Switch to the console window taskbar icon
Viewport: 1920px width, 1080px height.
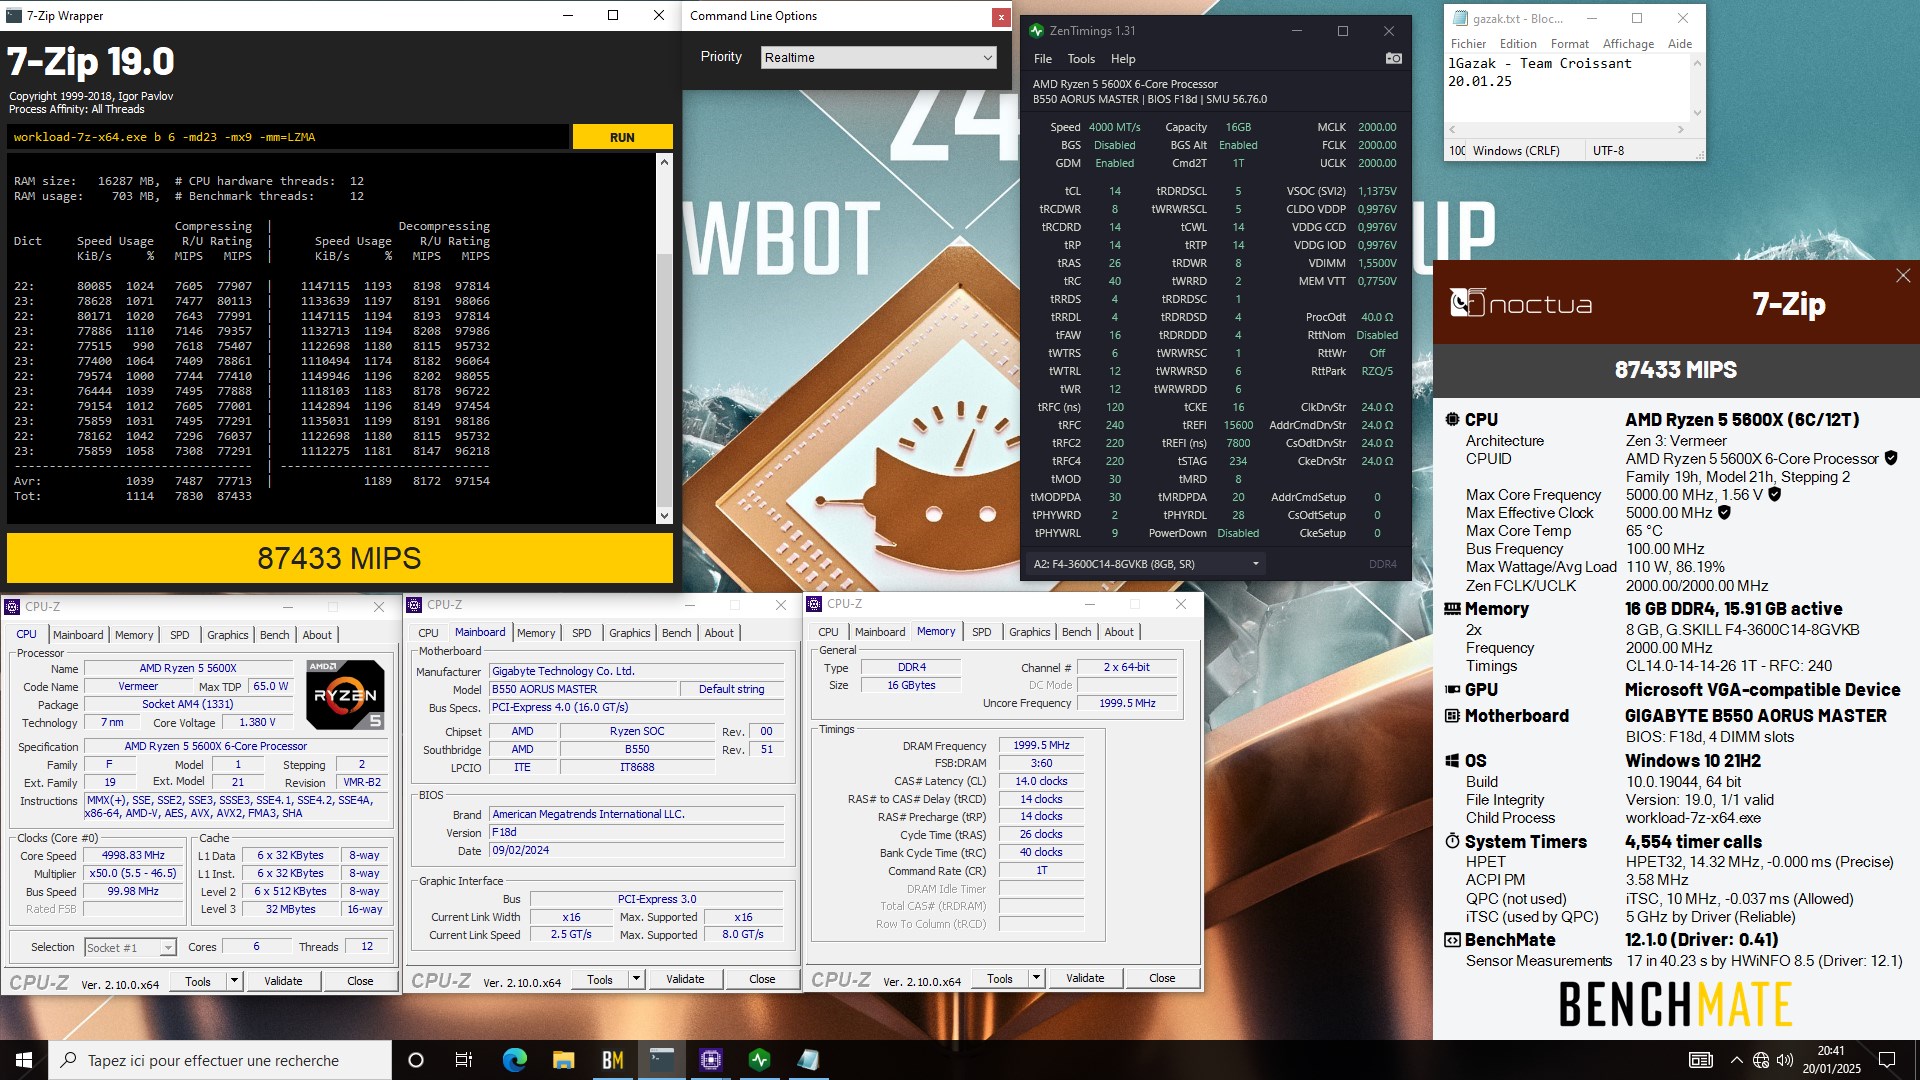point(661,1060)
